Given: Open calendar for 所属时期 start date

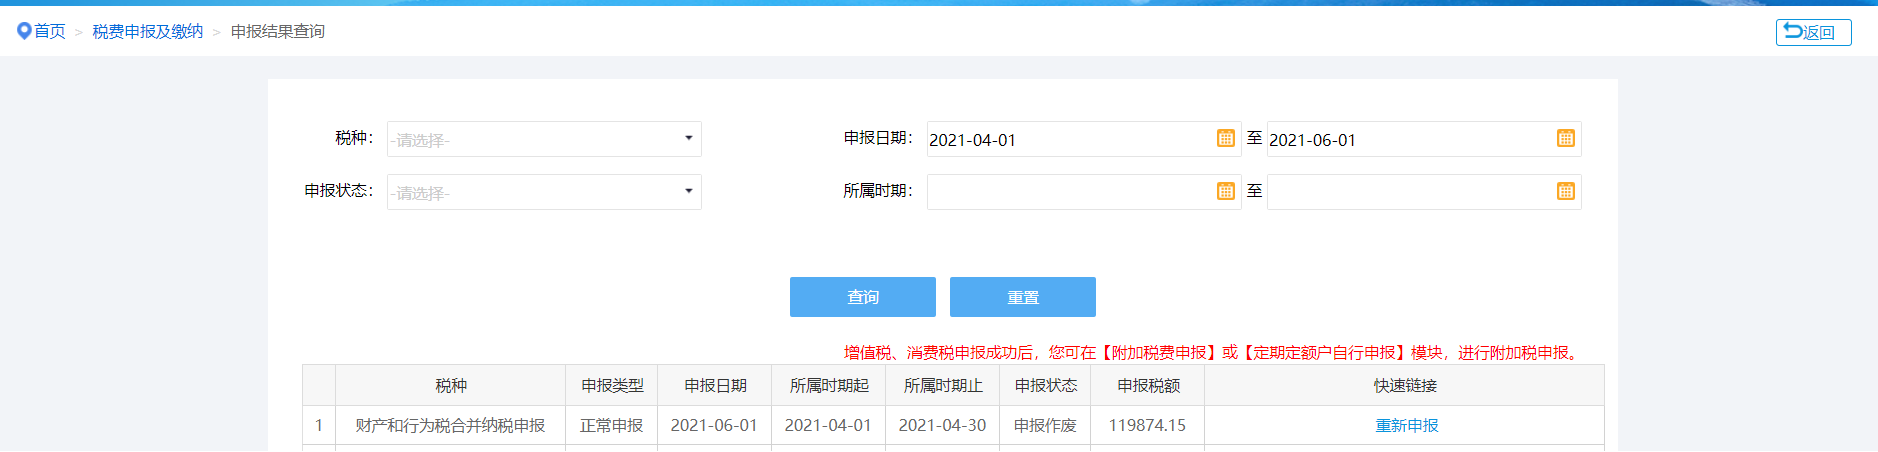Looking at the screenshot, I should tap(1225, 191).
